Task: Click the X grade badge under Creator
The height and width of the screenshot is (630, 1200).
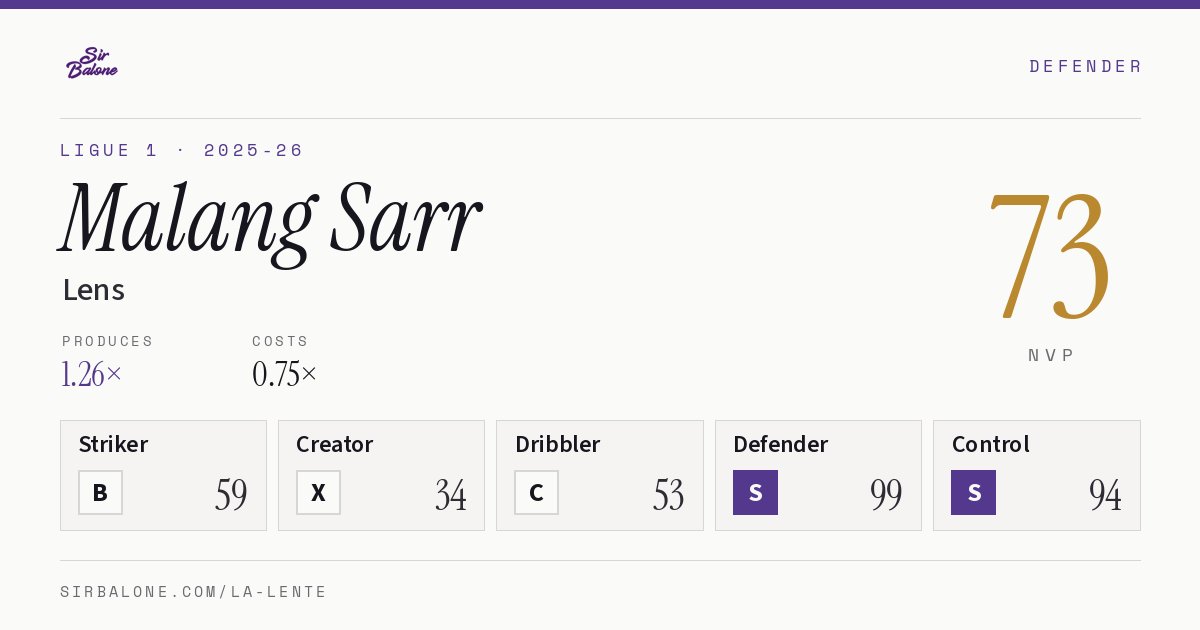Action: point(318,492)
